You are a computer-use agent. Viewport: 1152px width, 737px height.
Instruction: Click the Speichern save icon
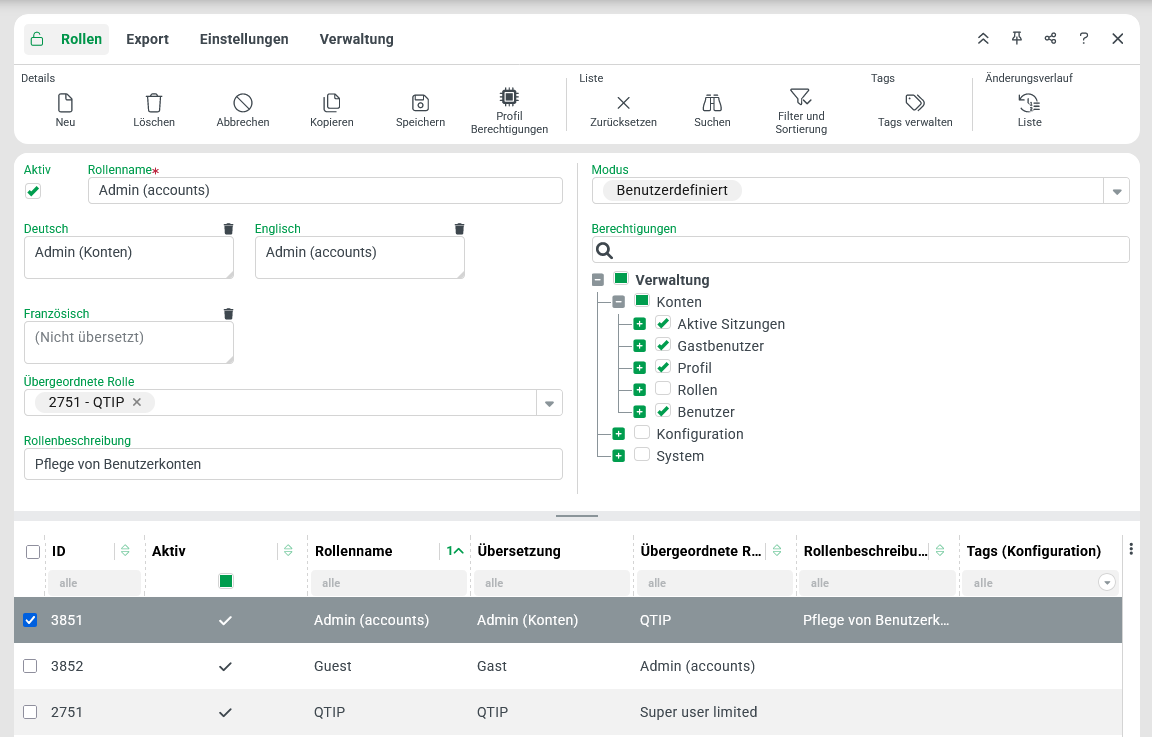click(x=420, y=102)
